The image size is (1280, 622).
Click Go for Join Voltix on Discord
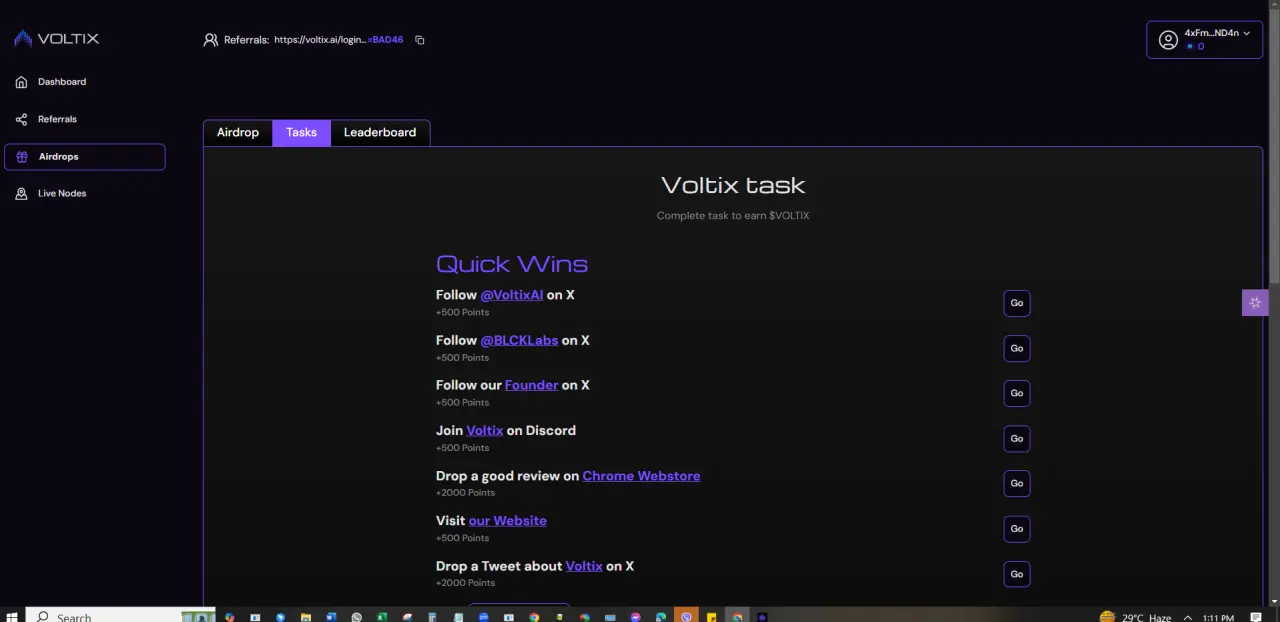click(1017, 439)
